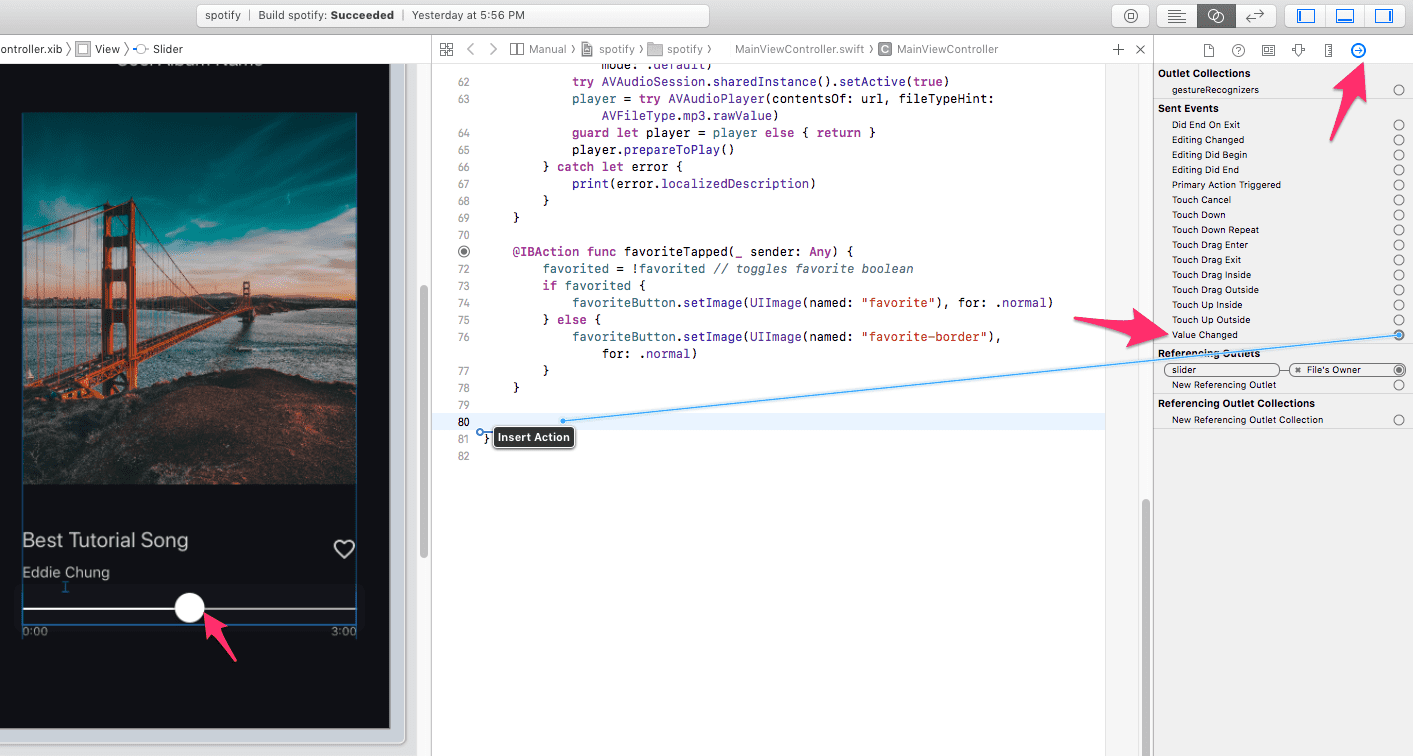Switch to the Version editor

[x=1255, y=16]
